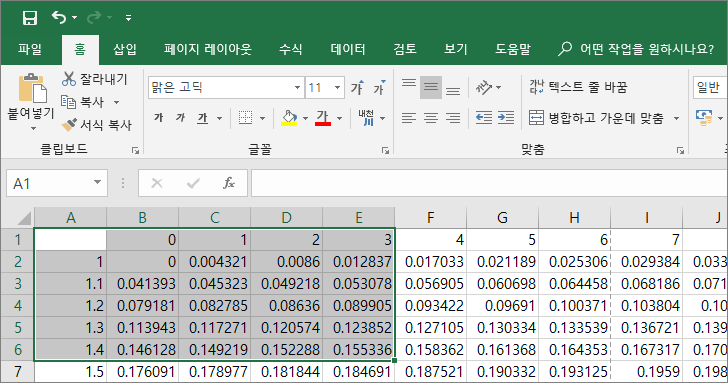Toggle underline 가 formatting

click(x=202, y=118)
